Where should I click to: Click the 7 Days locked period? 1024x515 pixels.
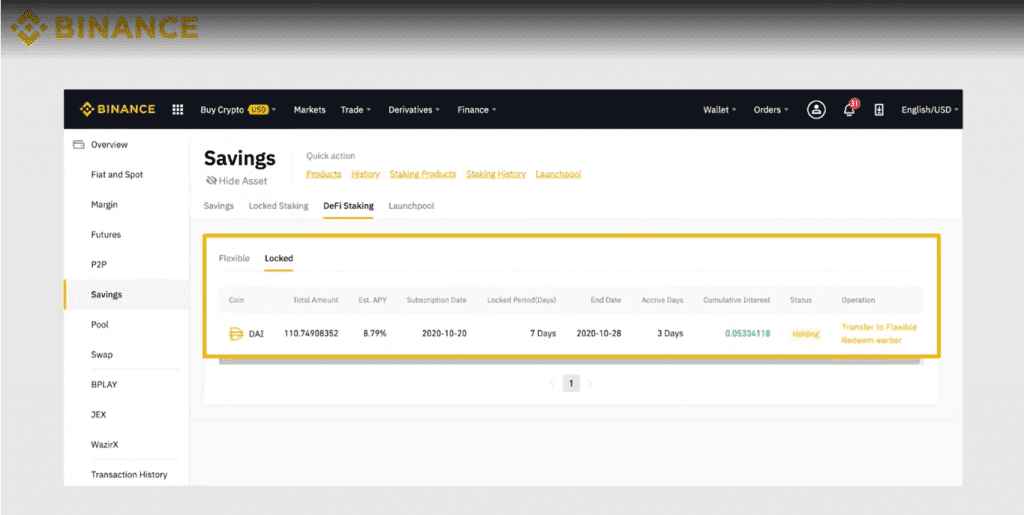pyautogui.click(x=543, y=334)
